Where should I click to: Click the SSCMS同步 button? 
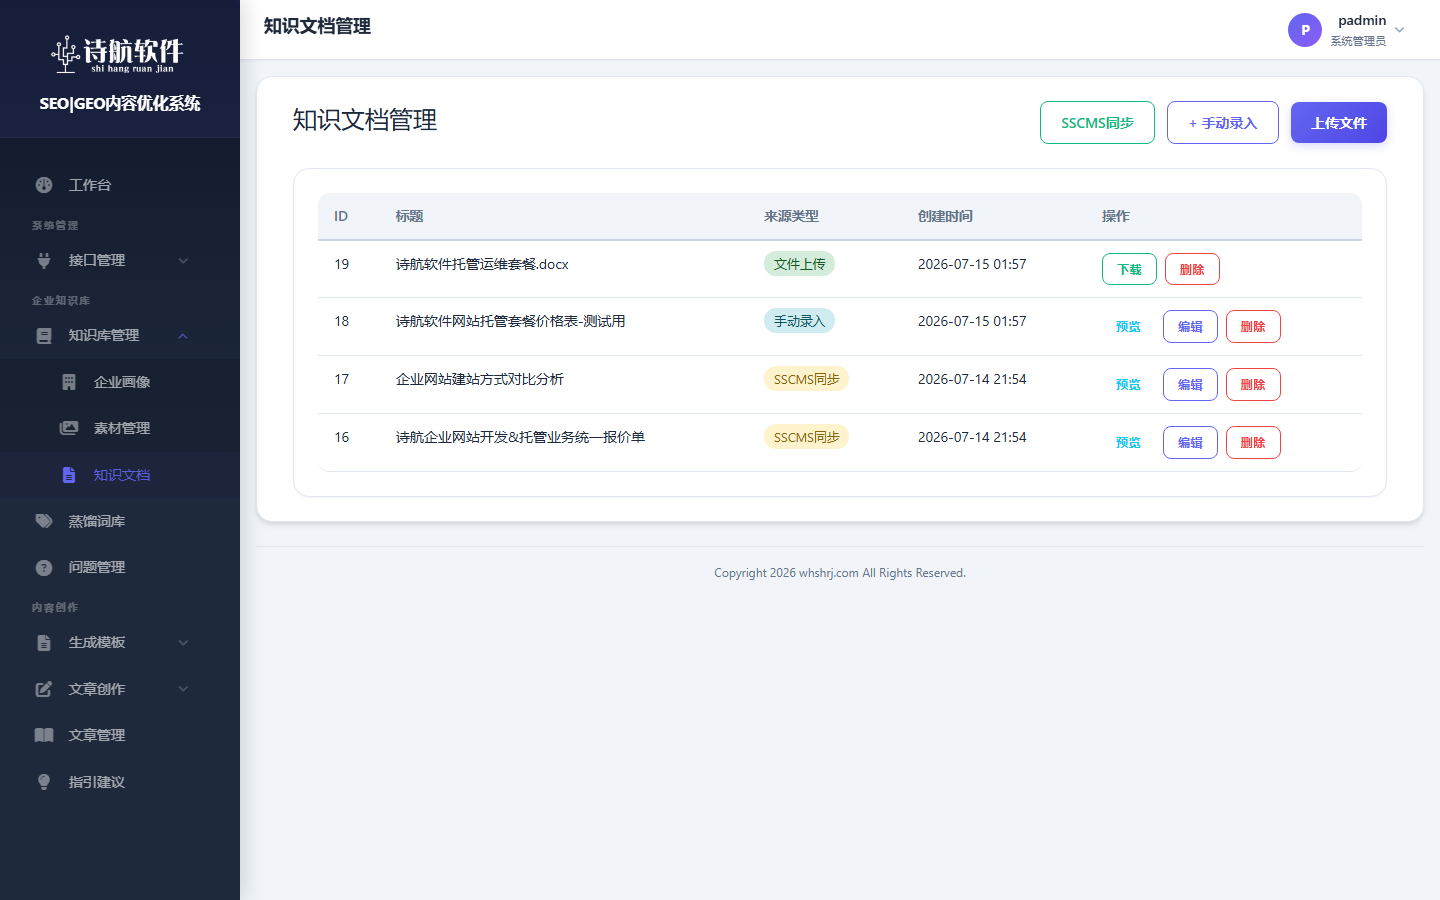tap(1097, 122)
